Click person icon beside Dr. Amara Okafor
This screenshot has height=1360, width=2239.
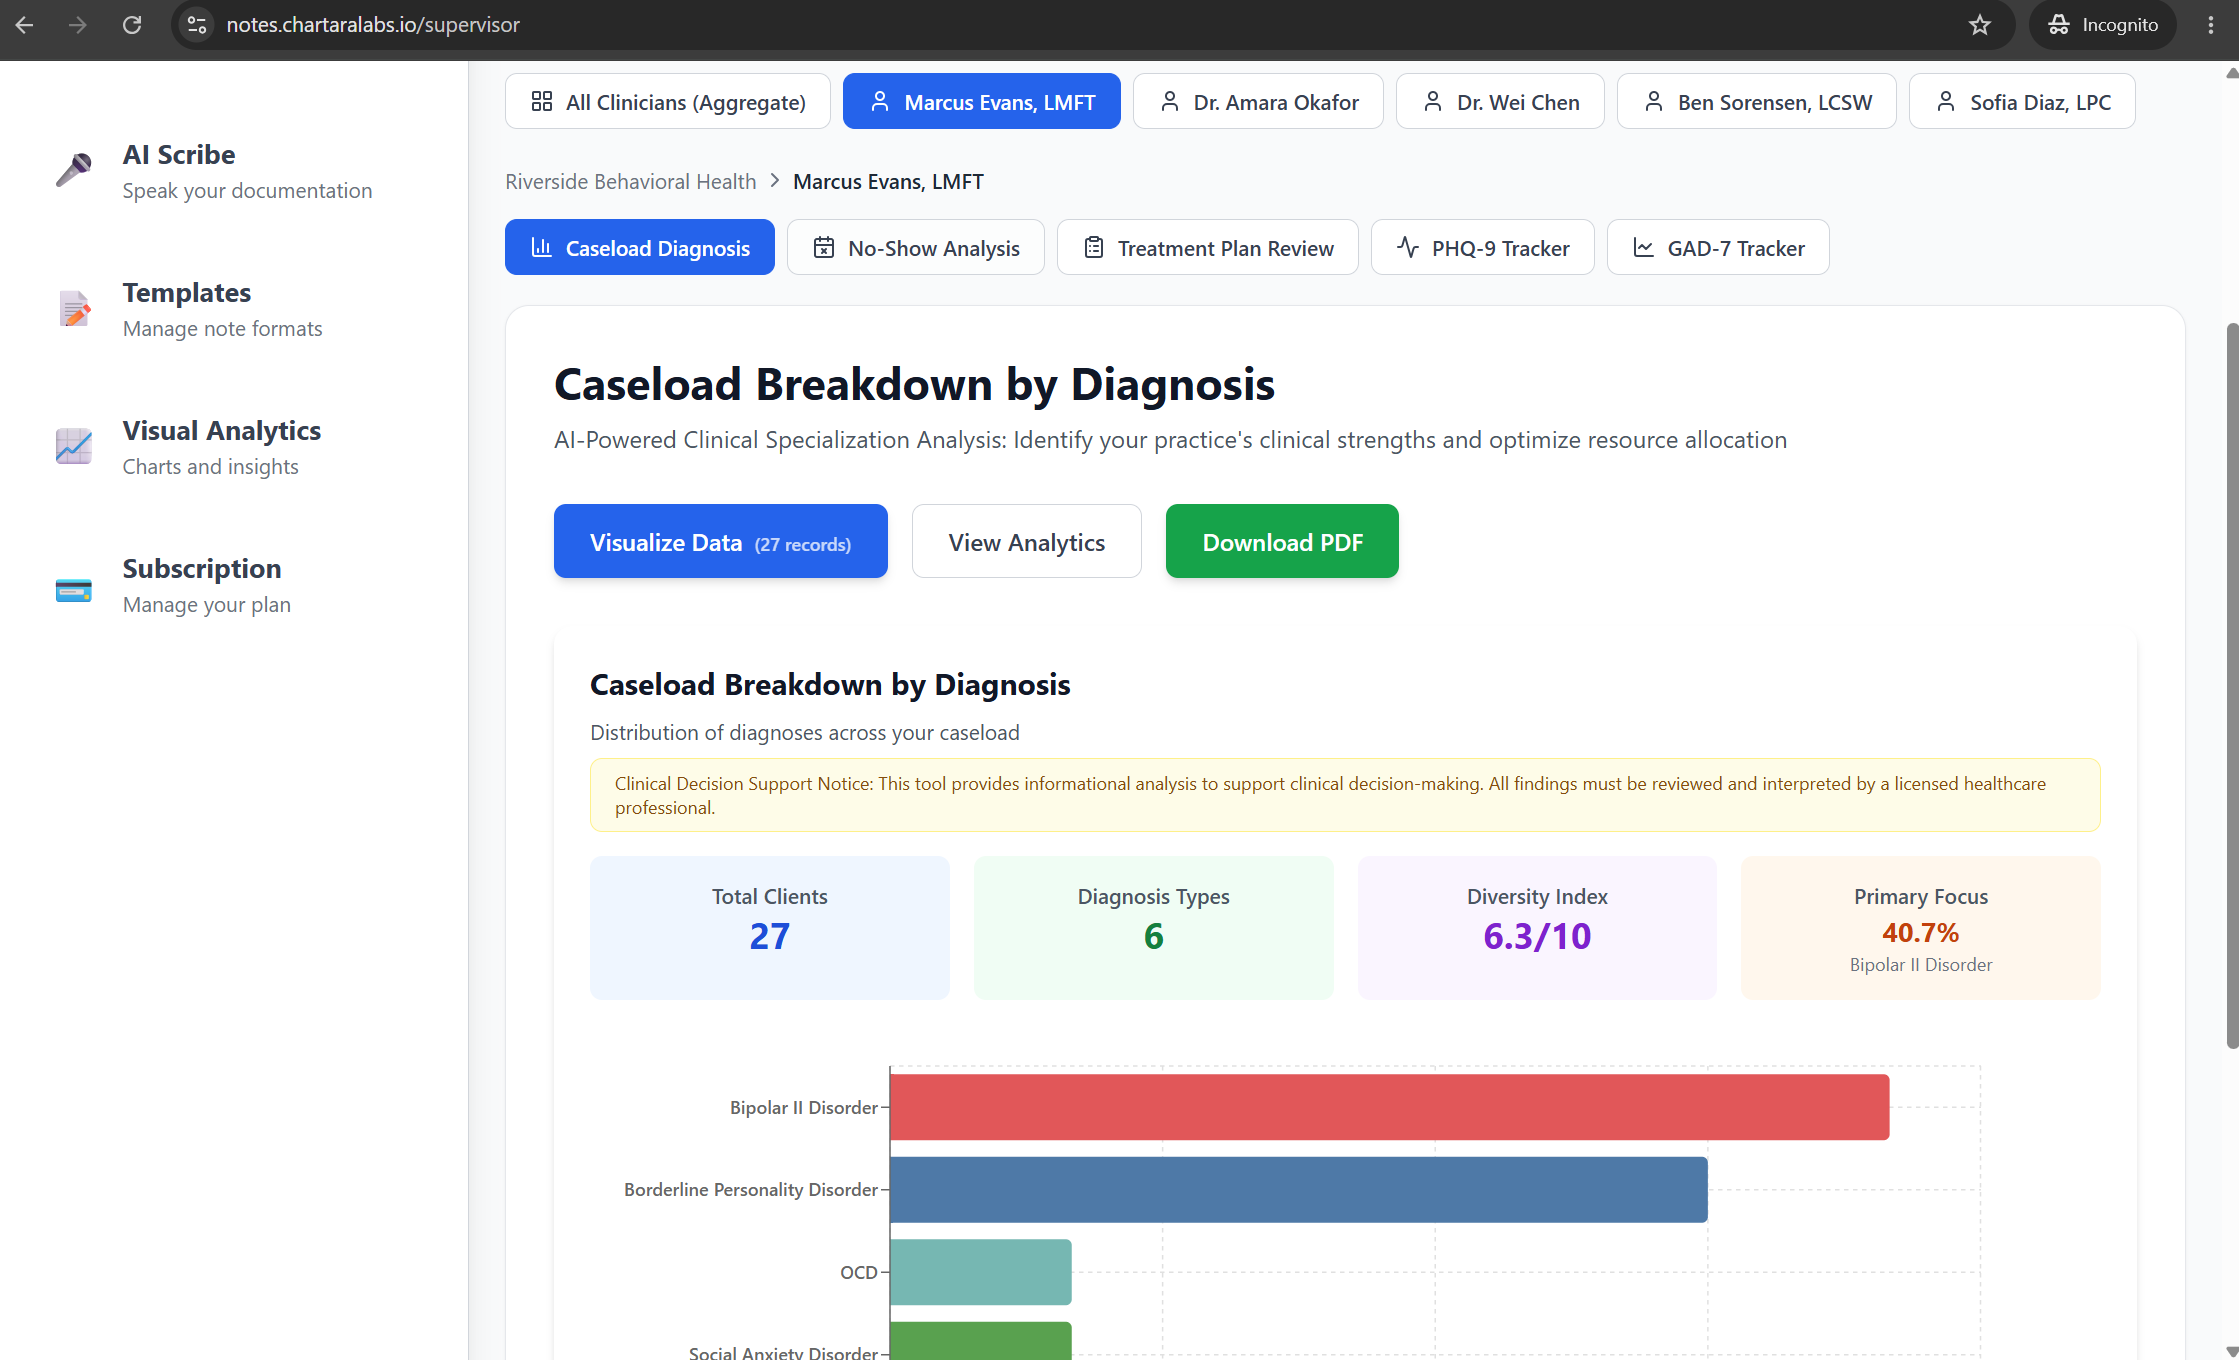[x=1170, y=101]
